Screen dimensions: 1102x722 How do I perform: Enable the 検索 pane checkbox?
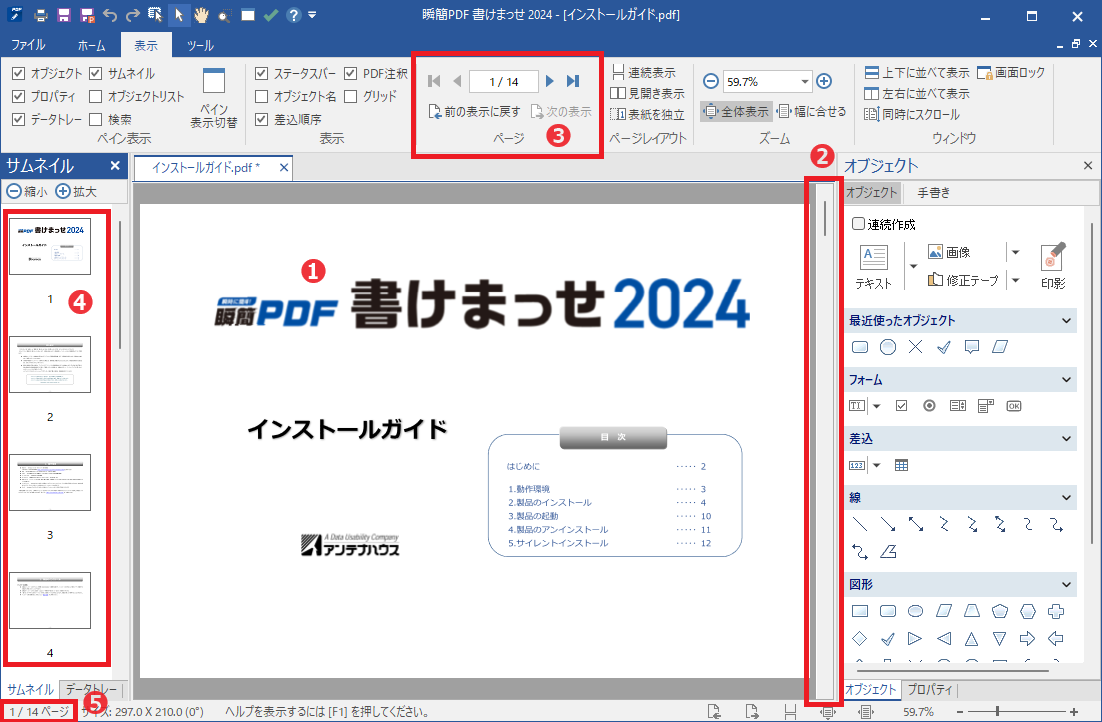[x=96, y=120]
